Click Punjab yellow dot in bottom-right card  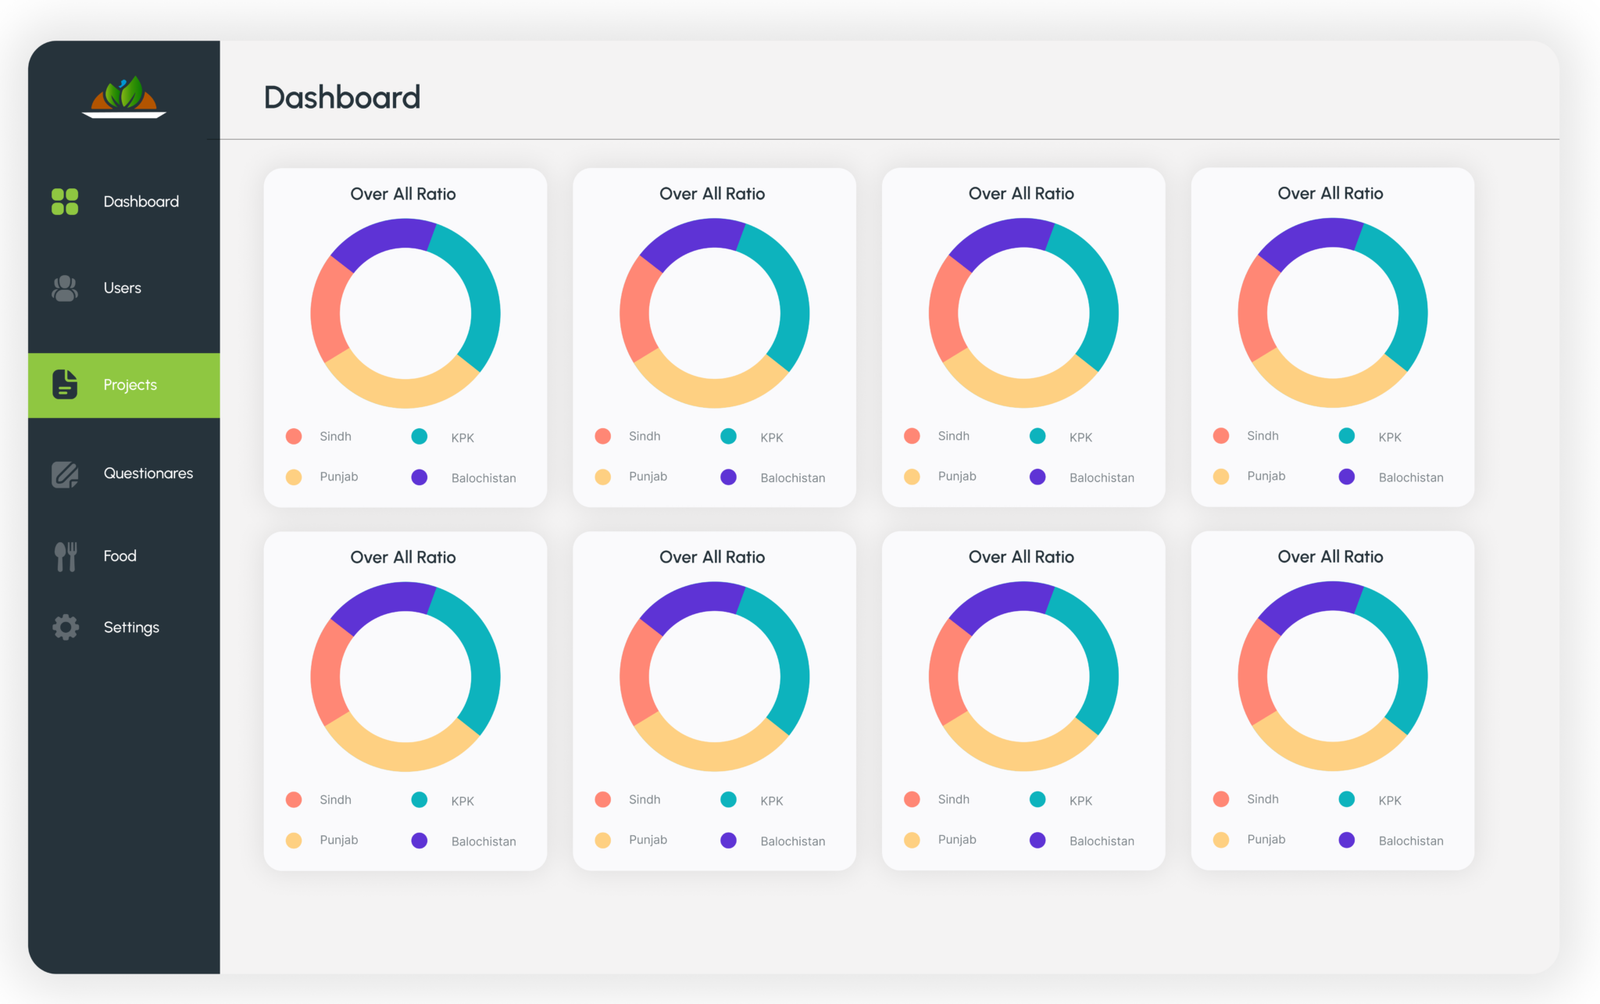click(1221, 840)
